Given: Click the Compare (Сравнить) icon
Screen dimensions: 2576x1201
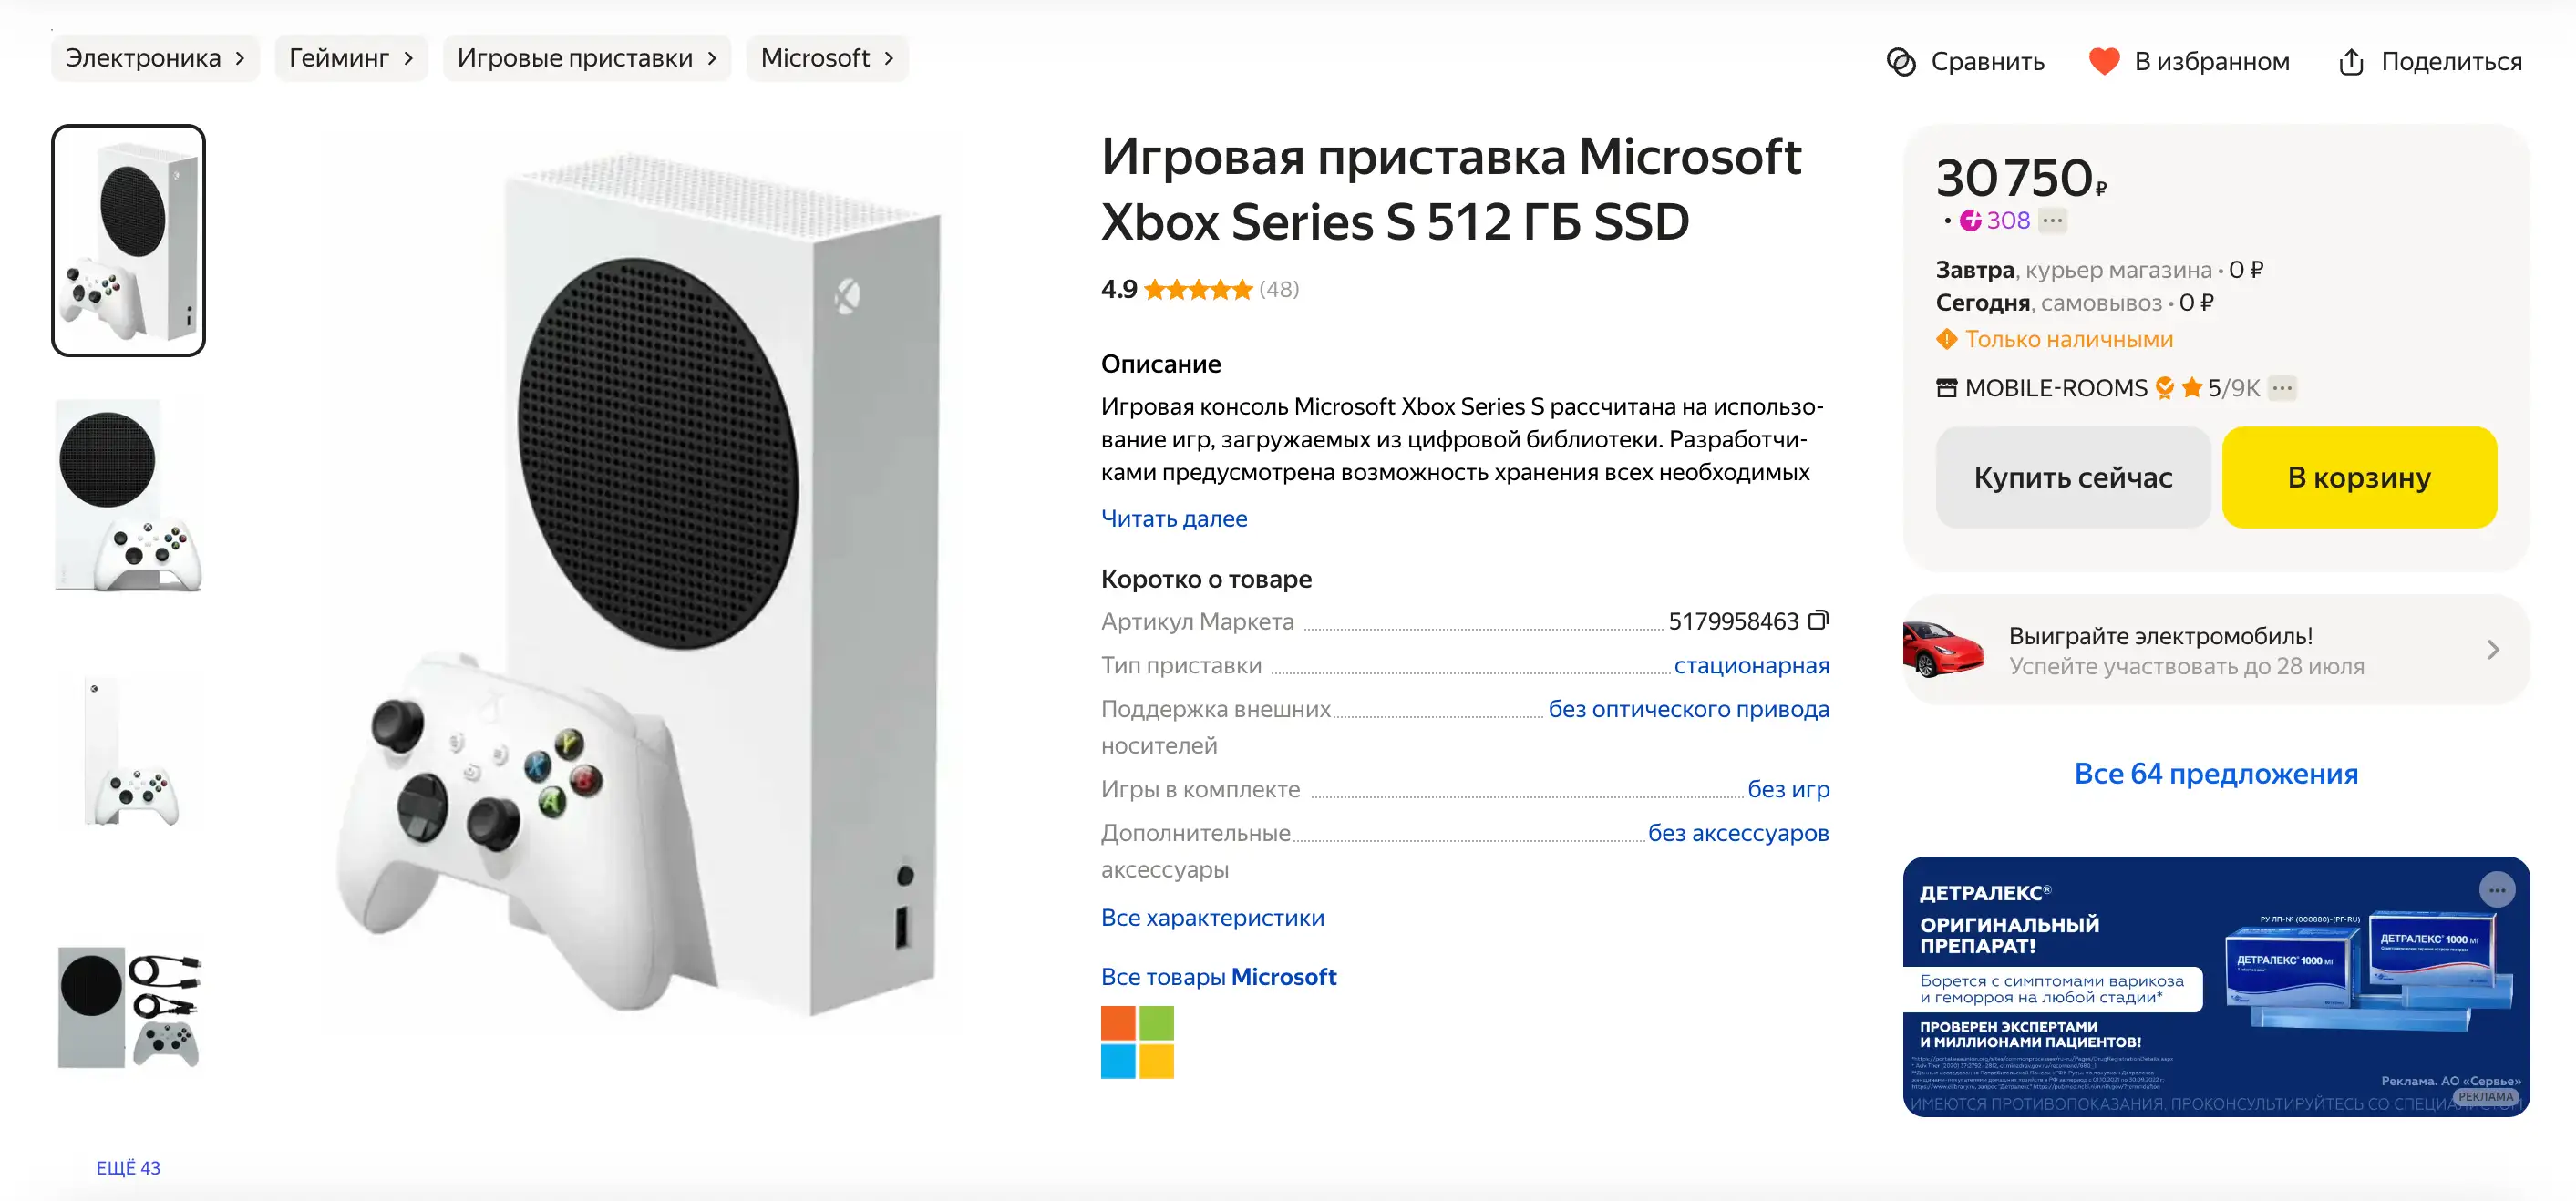Looking at the screenshot, I should click(1900, 62).
